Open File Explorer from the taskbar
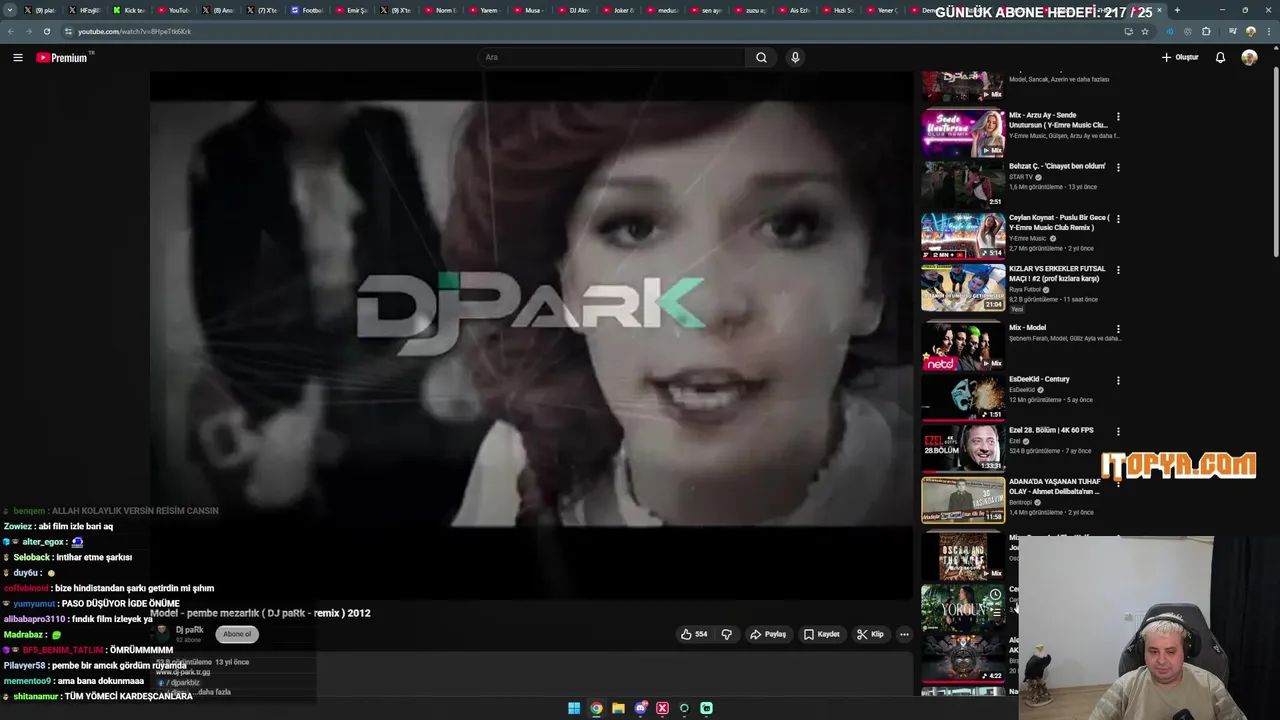Viewport: 1280px width, 720px height. coord(618,708)
